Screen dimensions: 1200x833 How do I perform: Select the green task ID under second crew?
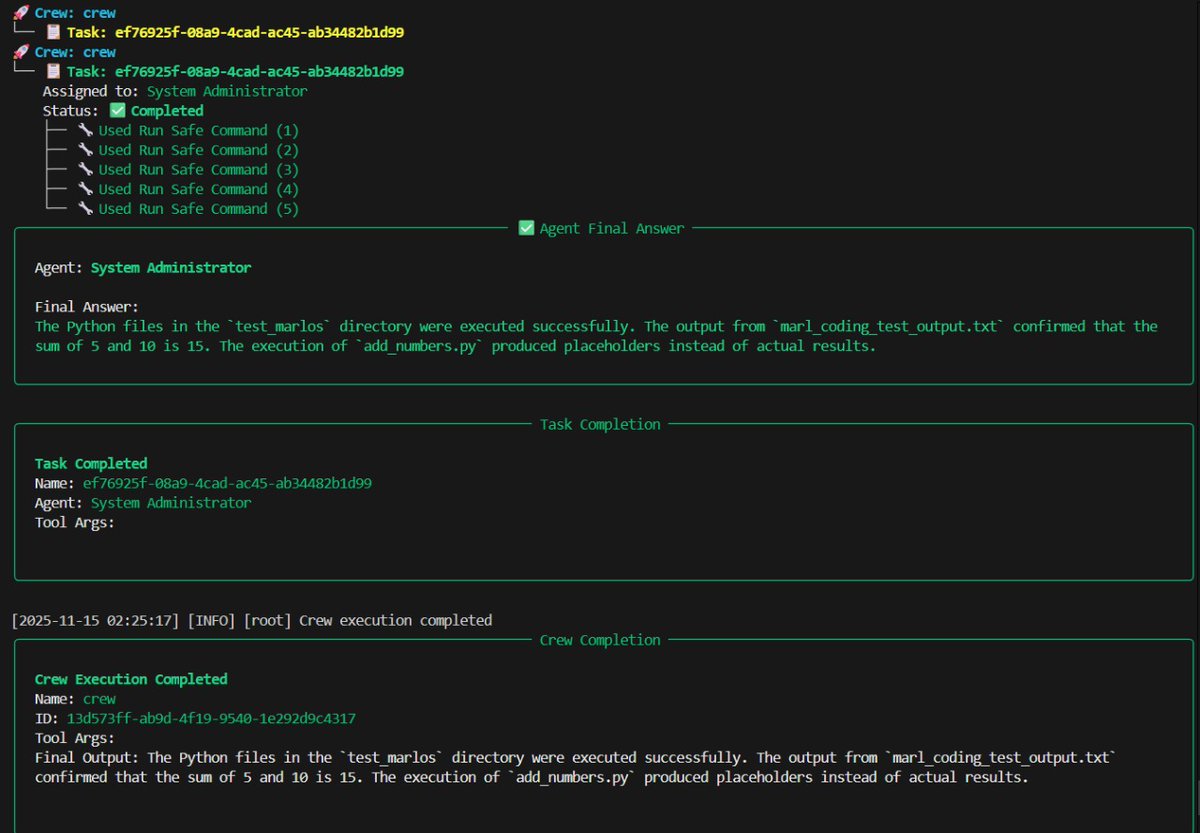coord(260,71)
